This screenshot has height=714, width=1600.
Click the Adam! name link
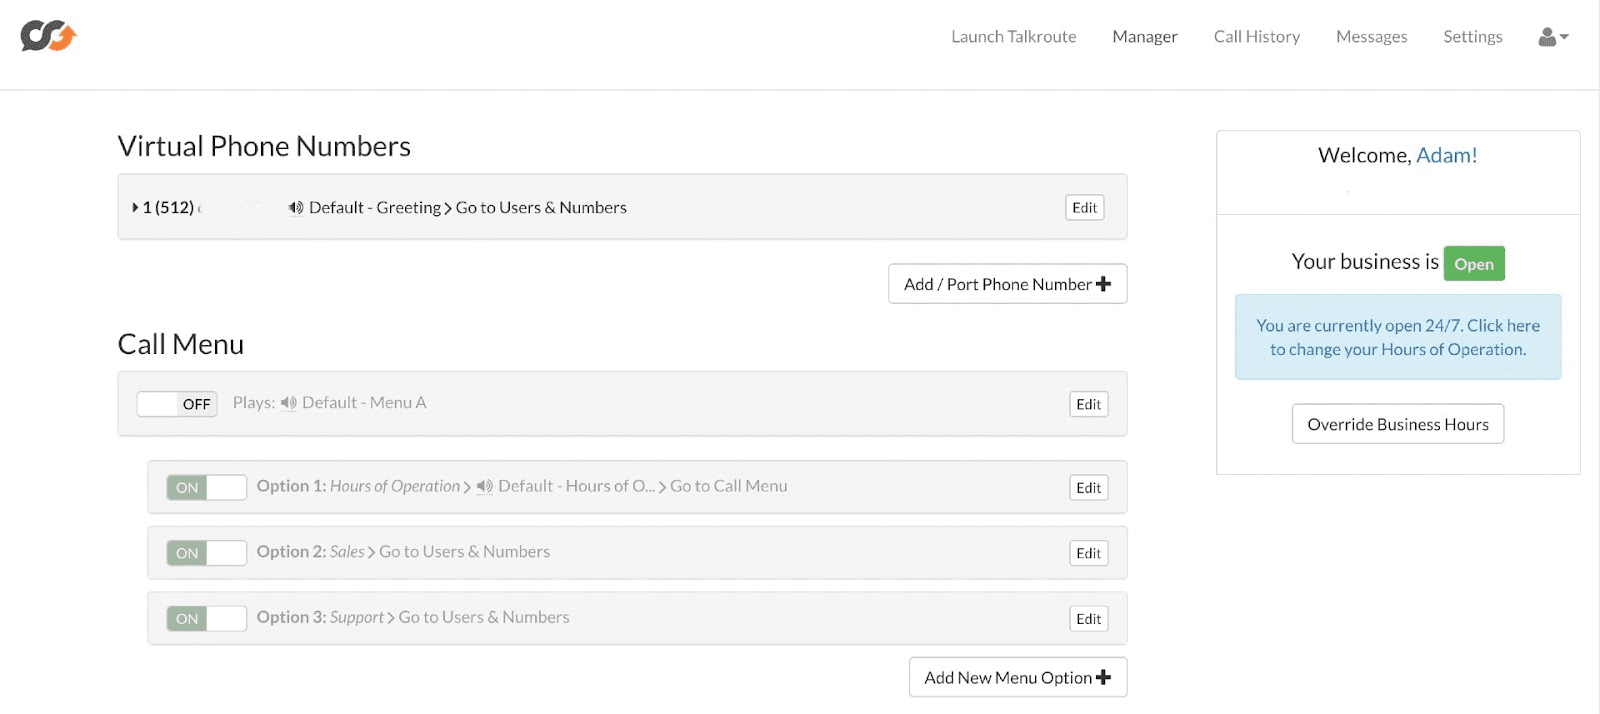[x=1446, y=156]
